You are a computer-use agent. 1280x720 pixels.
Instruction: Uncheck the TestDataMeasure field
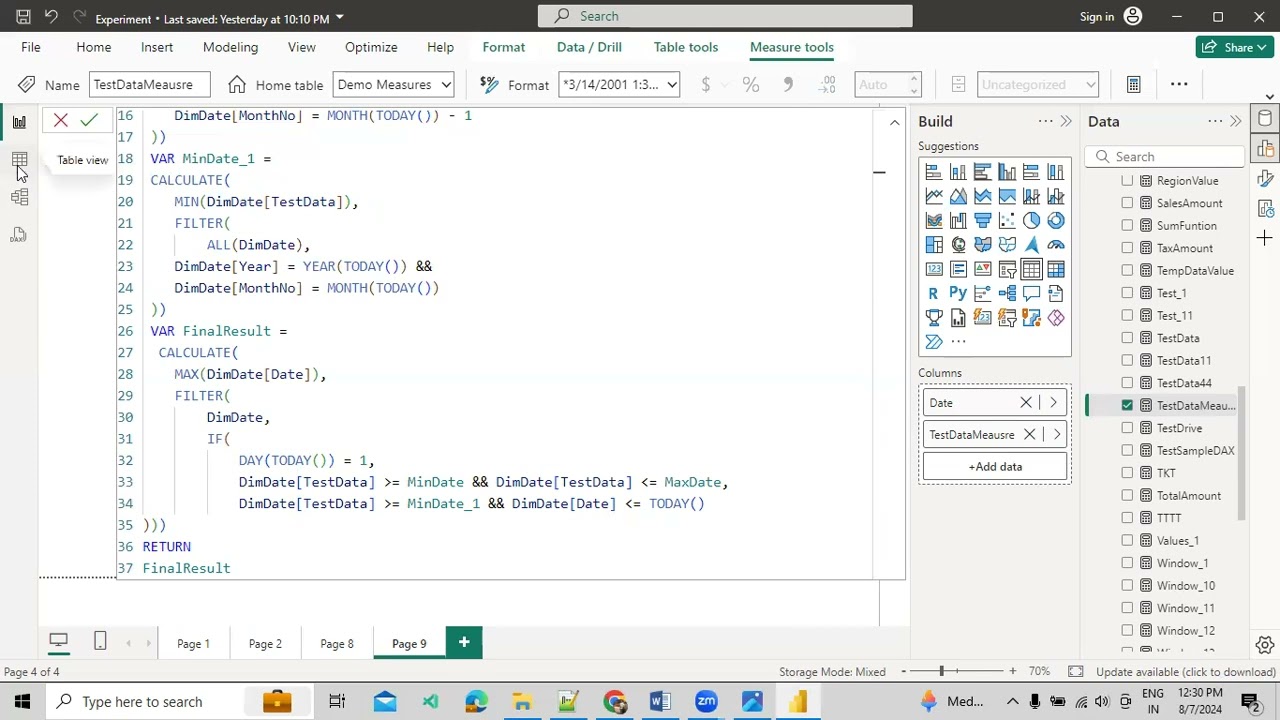click(x=1128, y=405)
